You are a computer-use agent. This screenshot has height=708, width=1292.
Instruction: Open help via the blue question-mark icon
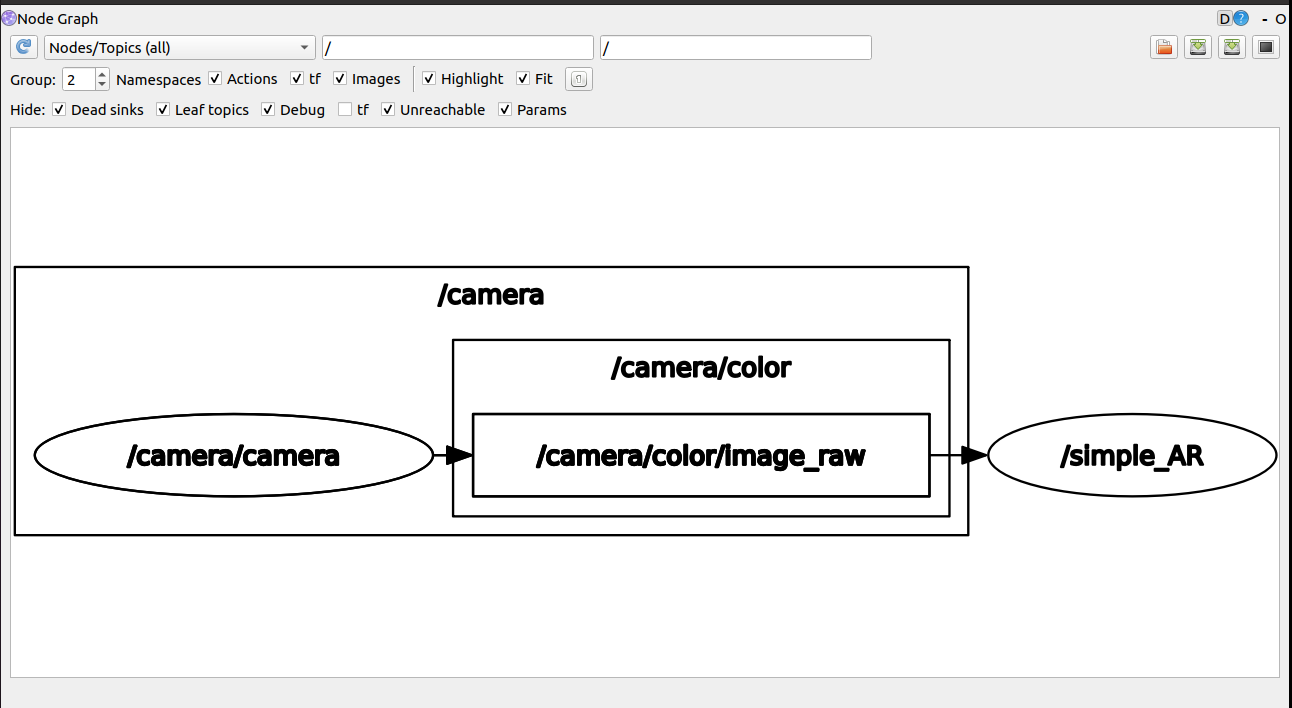coord(1241,18)
